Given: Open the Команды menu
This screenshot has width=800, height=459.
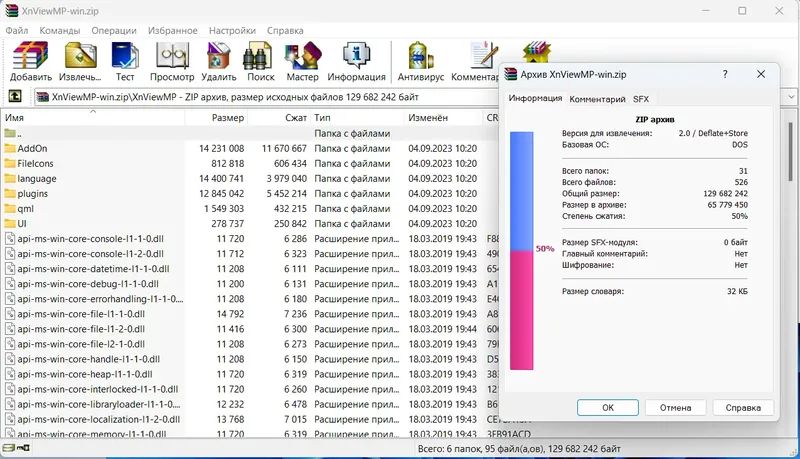Looking at the screenshot, I should point(60,31).
